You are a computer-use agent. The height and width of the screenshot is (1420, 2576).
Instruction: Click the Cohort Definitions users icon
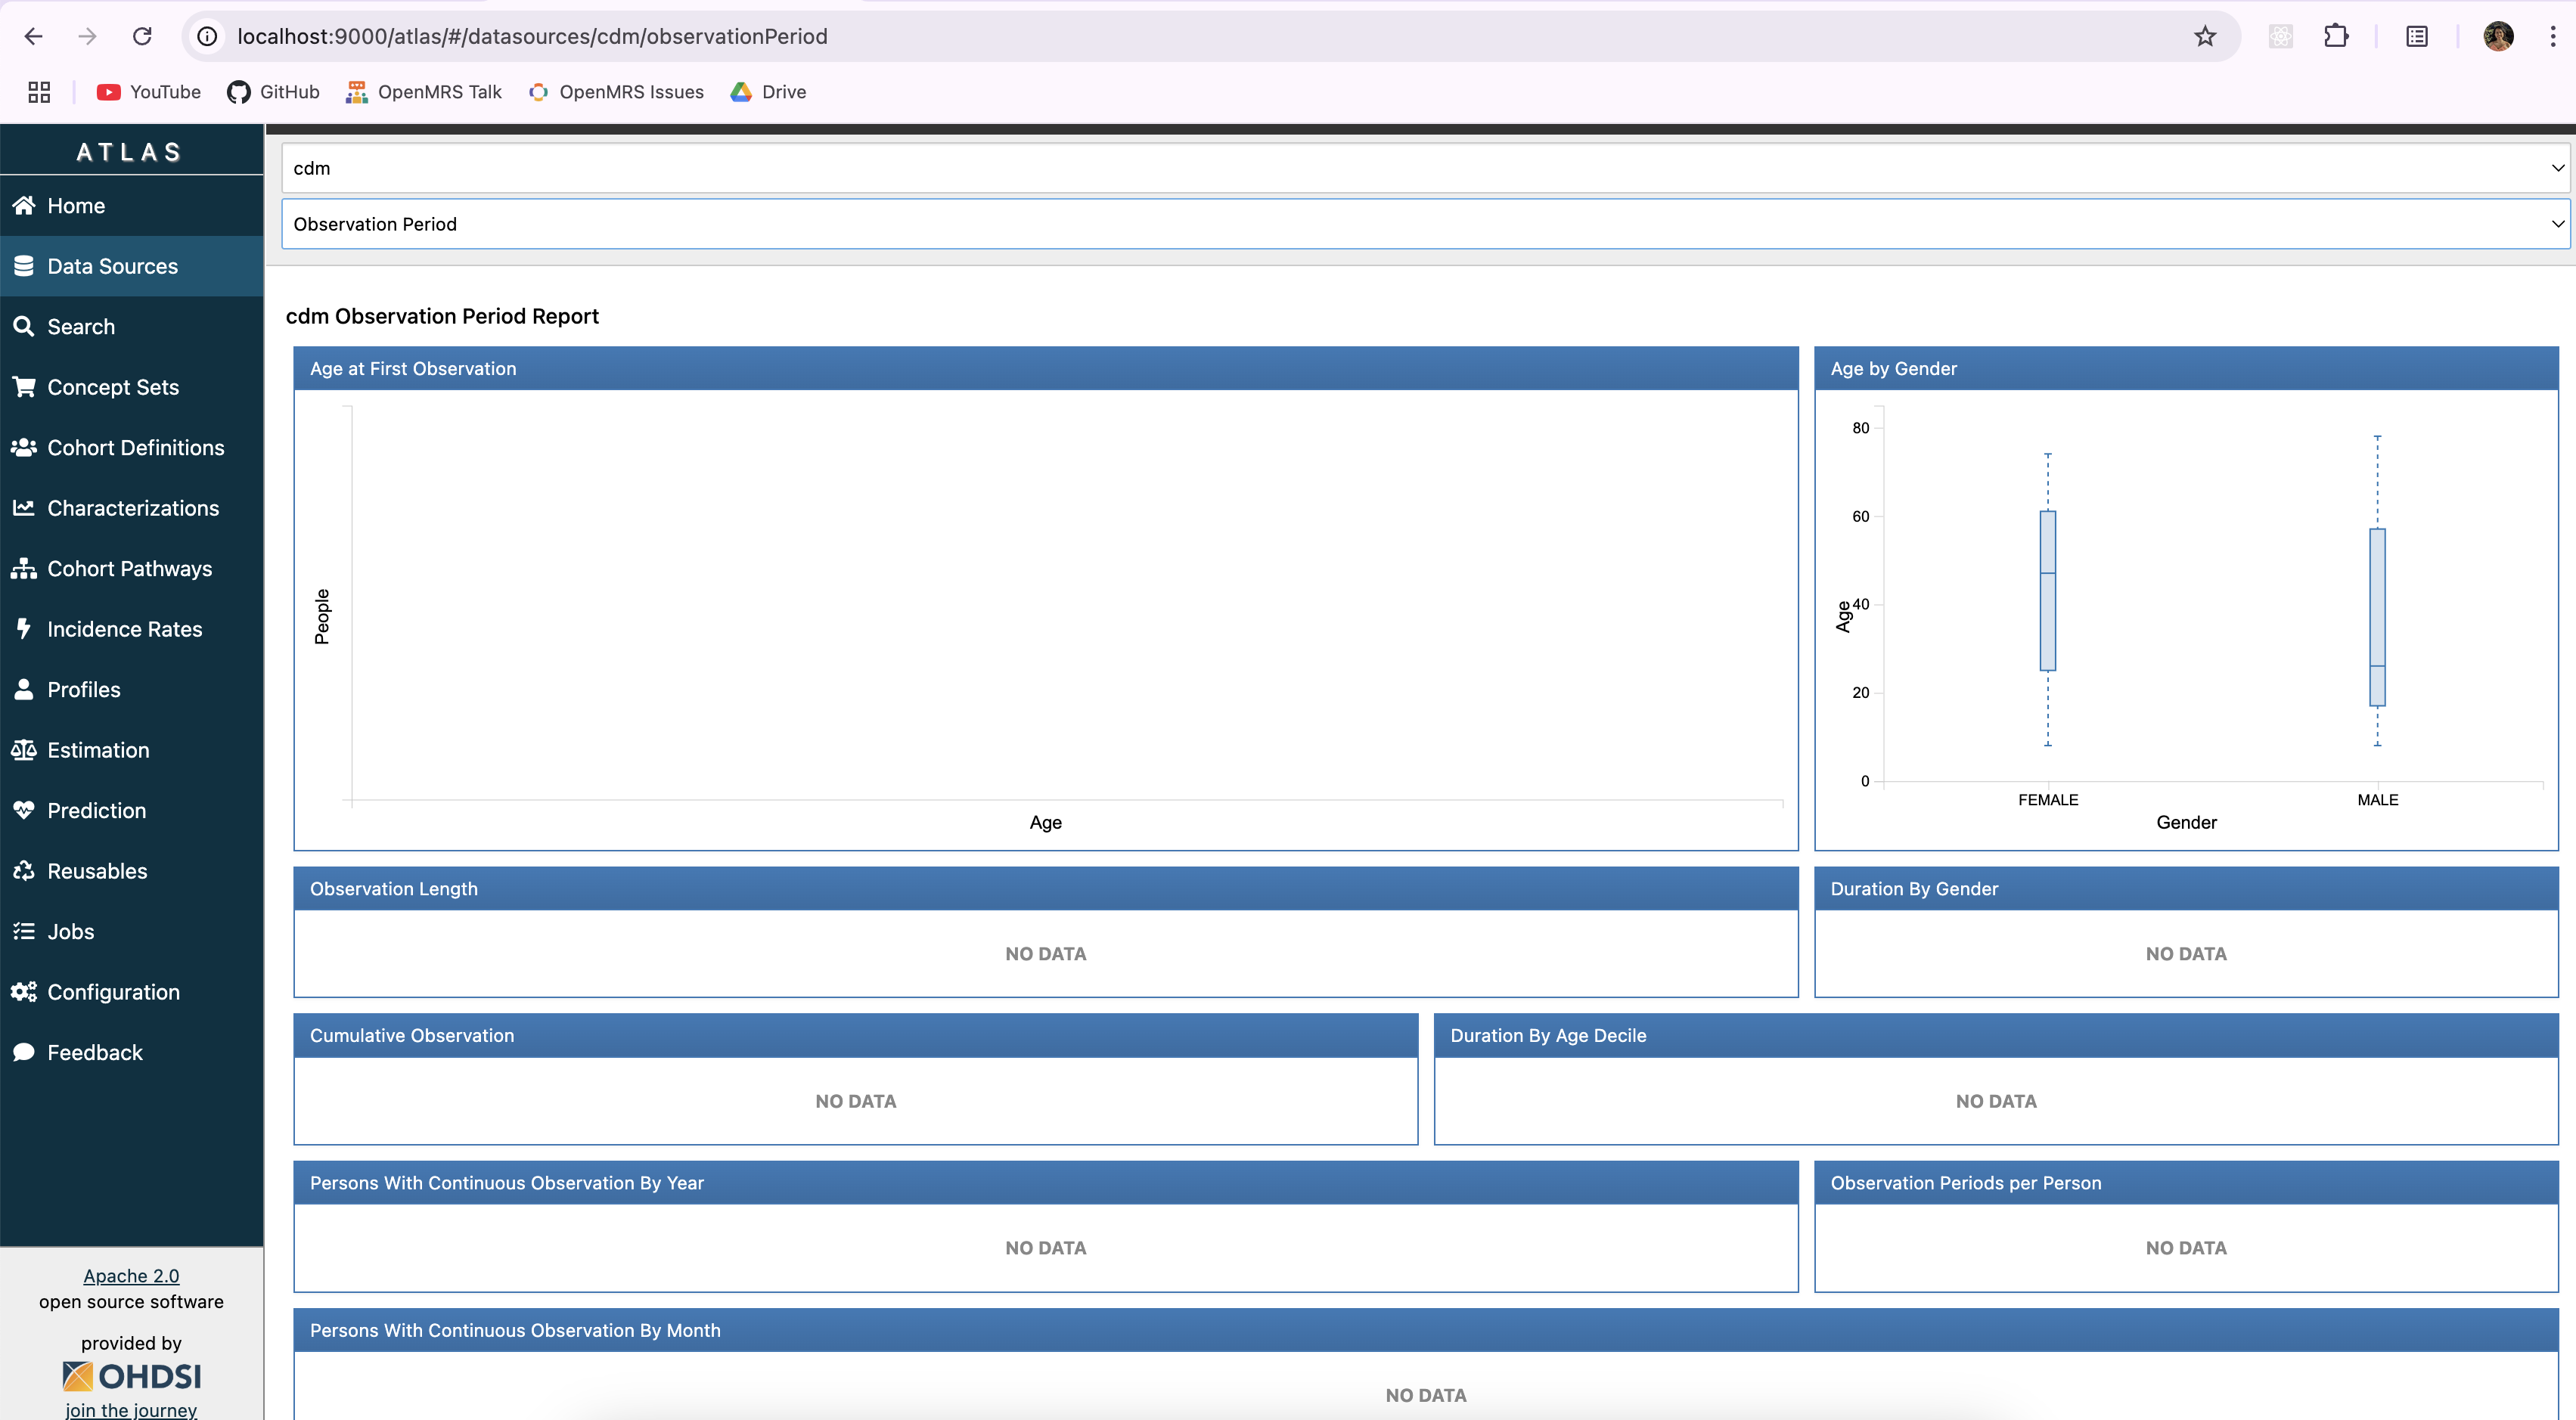pyautogui.click(x=24, y=447)
